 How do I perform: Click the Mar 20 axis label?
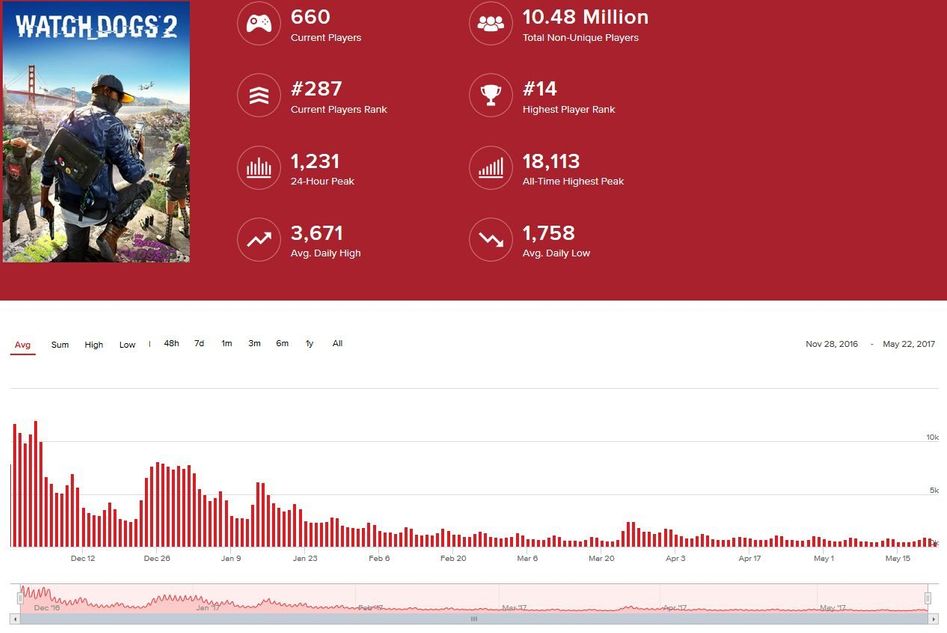point(601,558)
